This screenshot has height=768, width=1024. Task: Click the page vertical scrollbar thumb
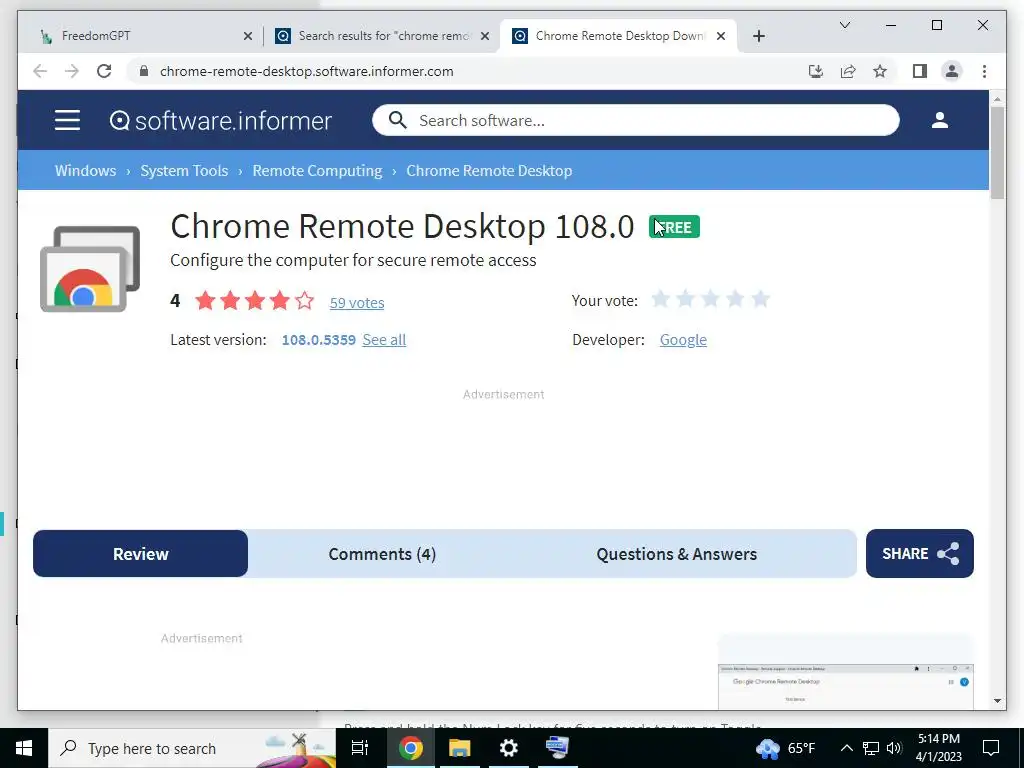tap(997, 153)
